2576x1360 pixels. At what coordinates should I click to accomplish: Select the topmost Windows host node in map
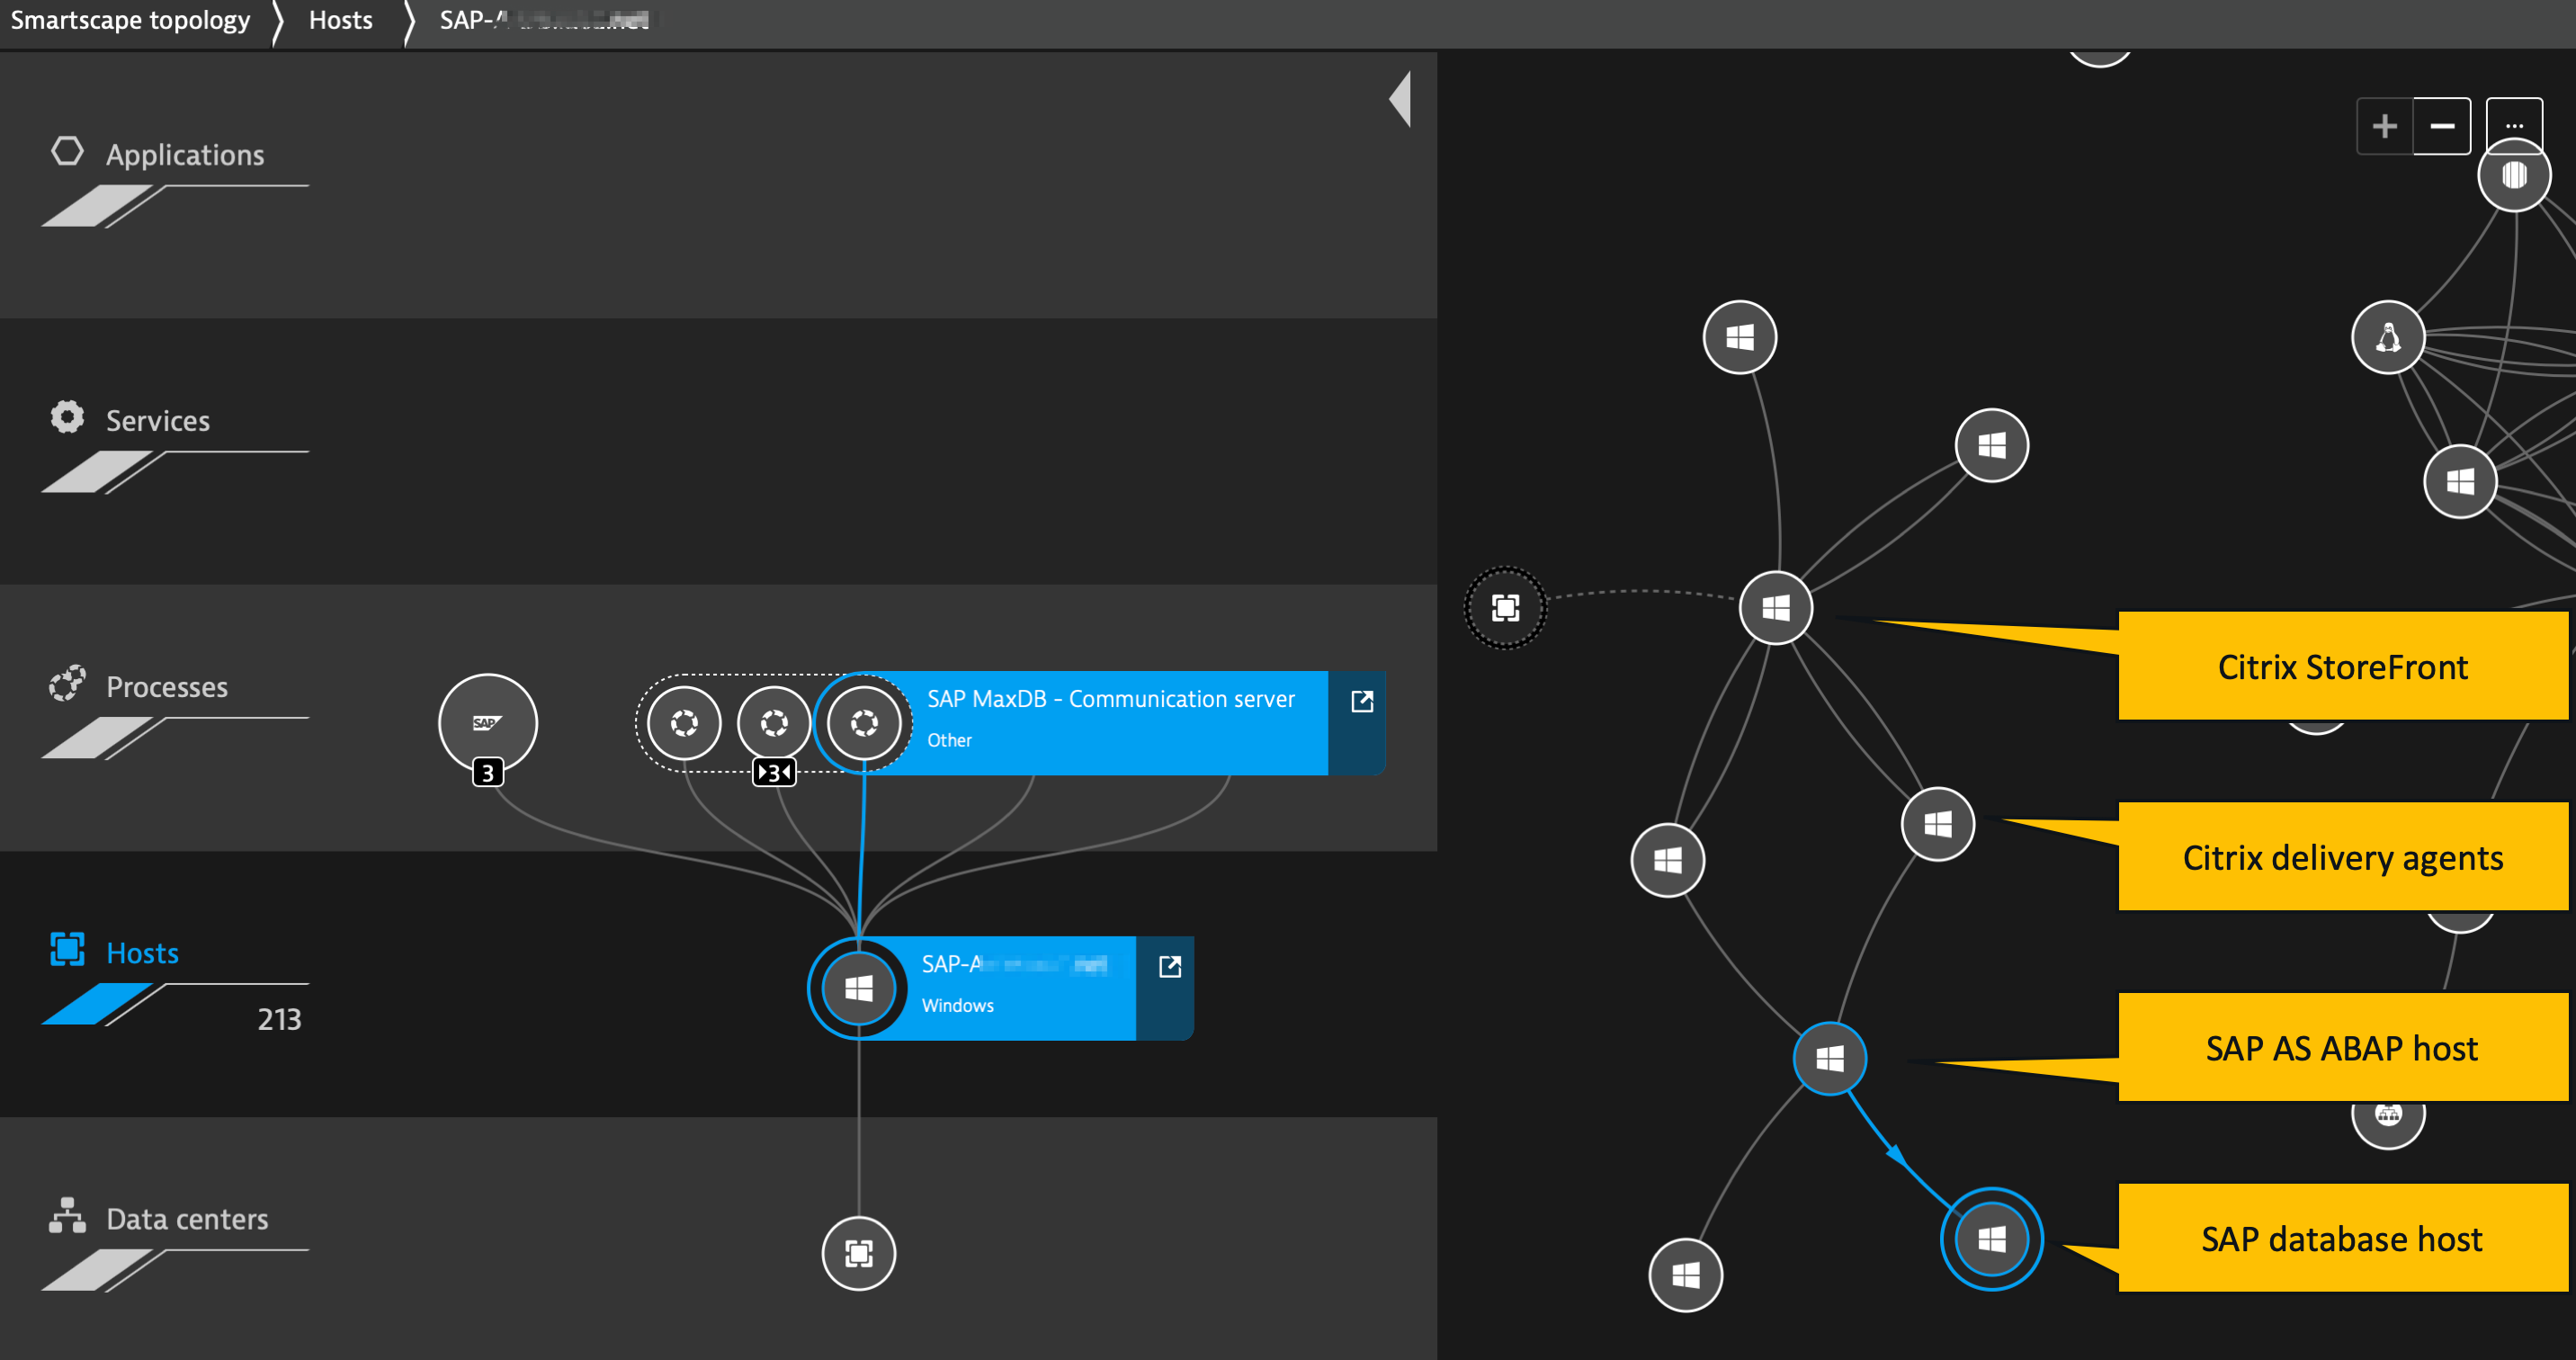(1739, 337)
